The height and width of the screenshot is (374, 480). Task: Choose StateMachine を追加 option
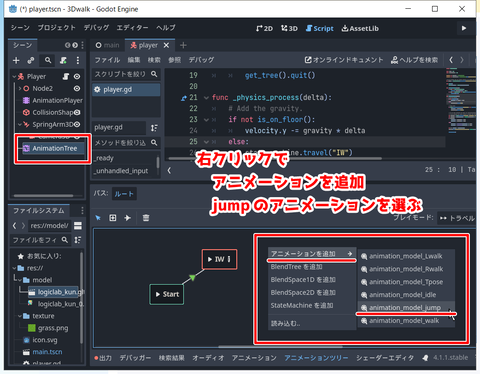(312, 305)
